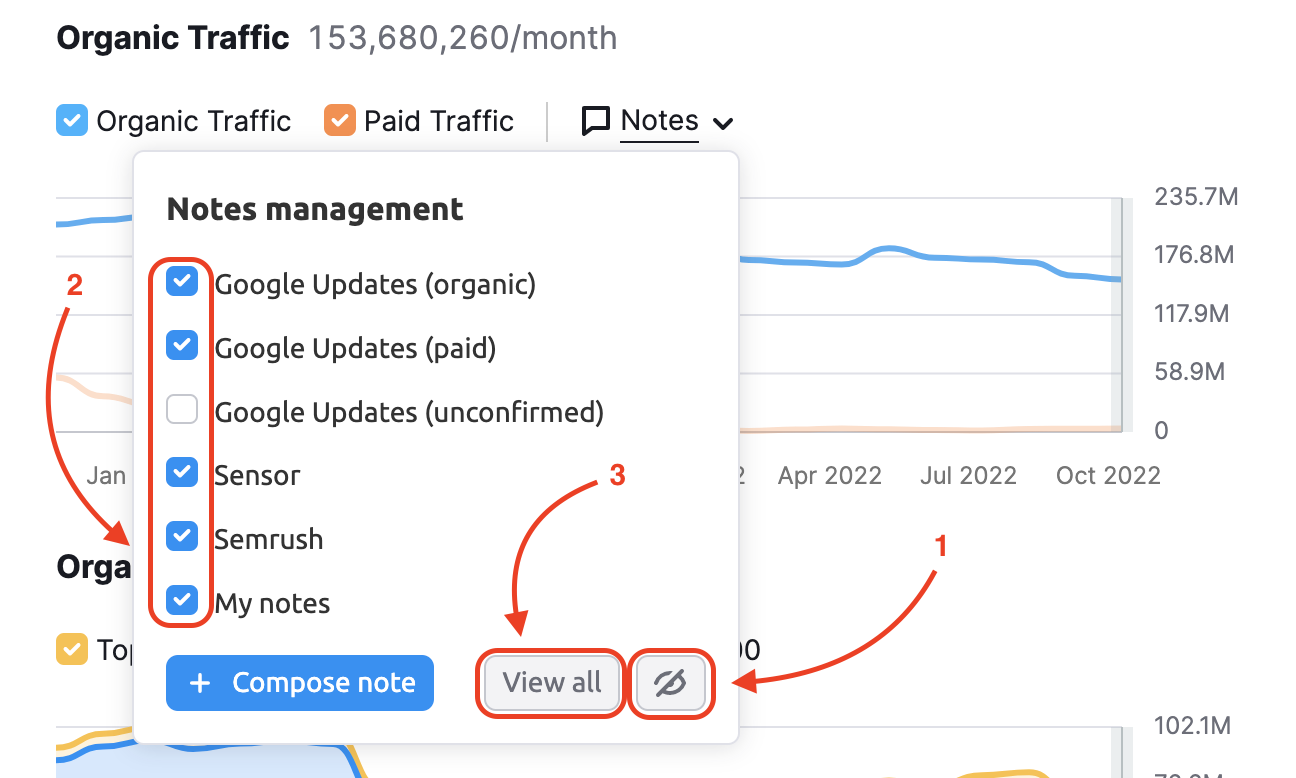Click the Organic Traffic heading at top

point(173,39)
